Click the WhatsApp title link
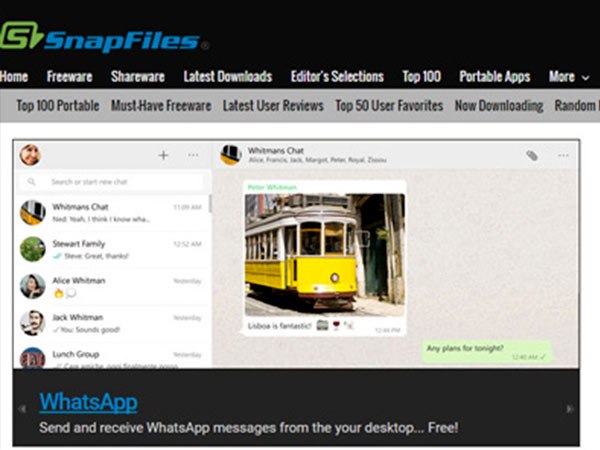The height and width of the screenshot is (450, 600). pyautogui.click(x=88, y=402)
